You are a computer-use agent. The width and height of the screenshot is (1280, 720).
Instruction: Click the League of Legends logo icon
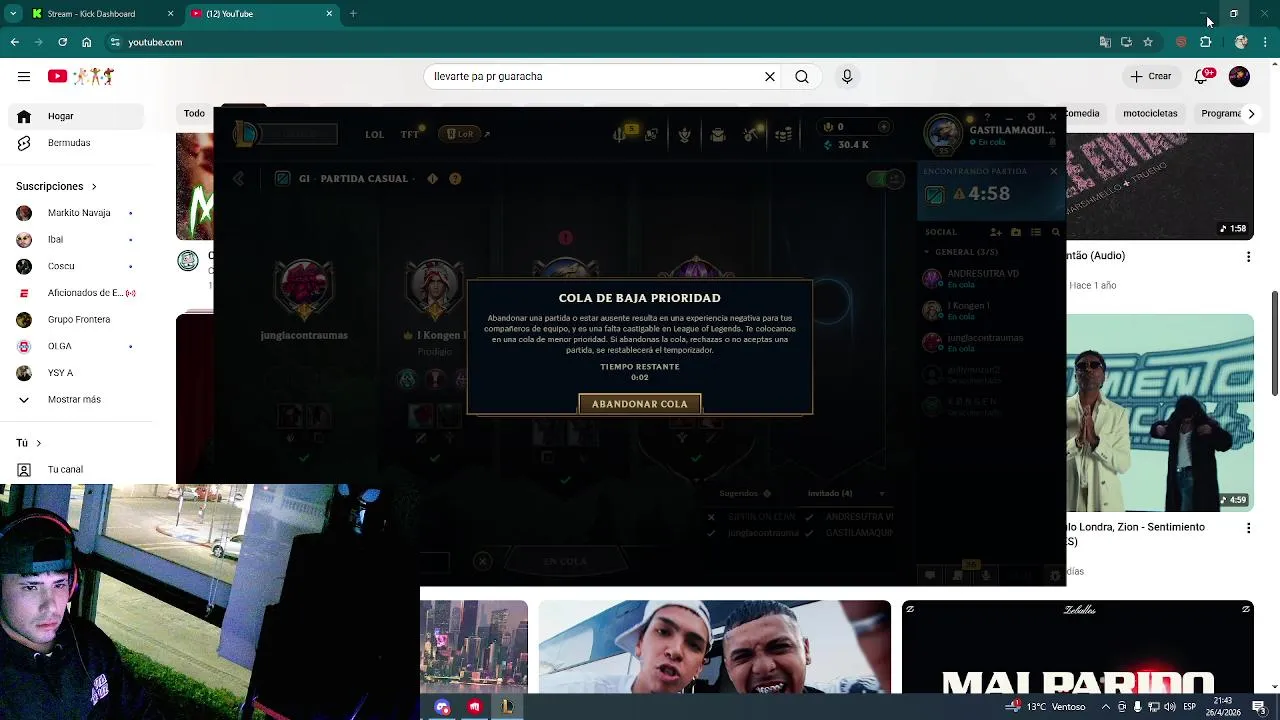coord(246,133)
